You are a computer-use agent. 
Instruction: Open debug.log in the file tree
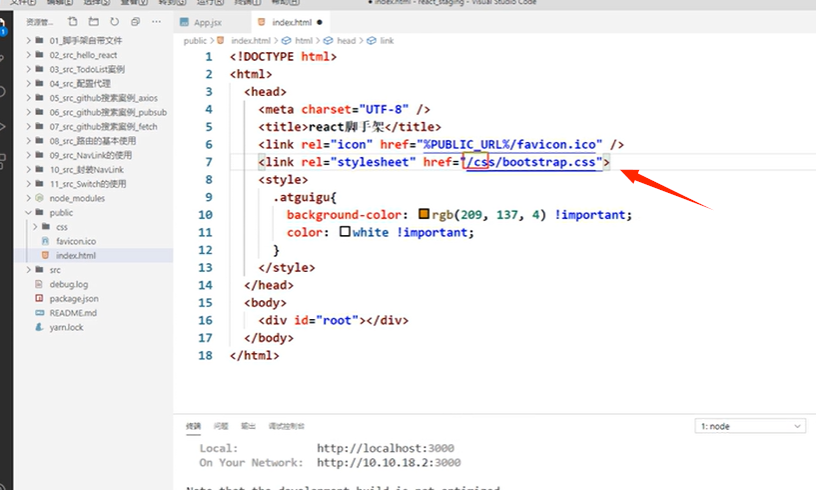pos(69,284)
